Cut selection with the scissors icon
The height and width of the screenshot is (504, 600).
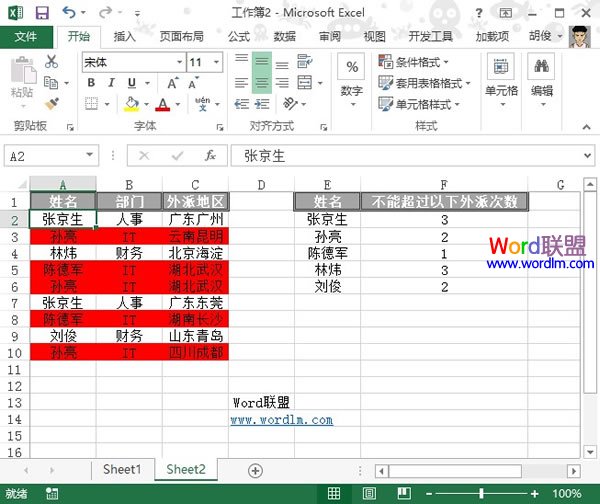click(x=51, y=61)
